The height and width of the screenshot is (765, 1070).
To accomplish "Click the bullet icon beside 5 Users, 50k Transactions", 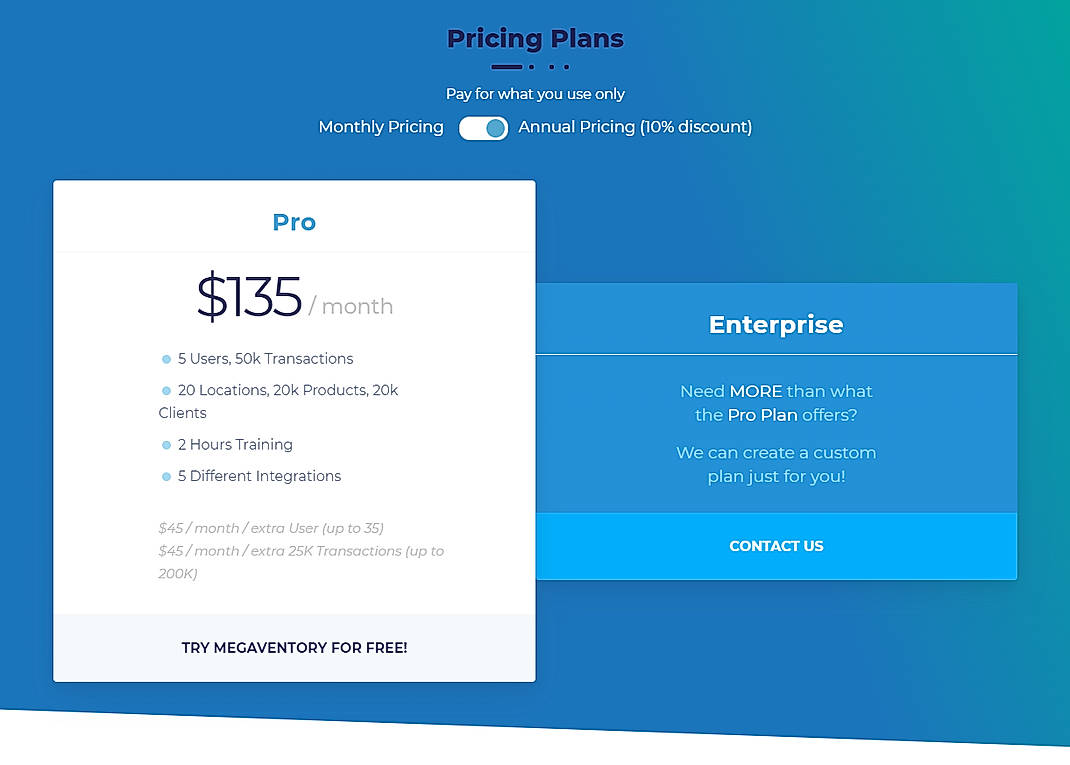I will click(165, 358).
